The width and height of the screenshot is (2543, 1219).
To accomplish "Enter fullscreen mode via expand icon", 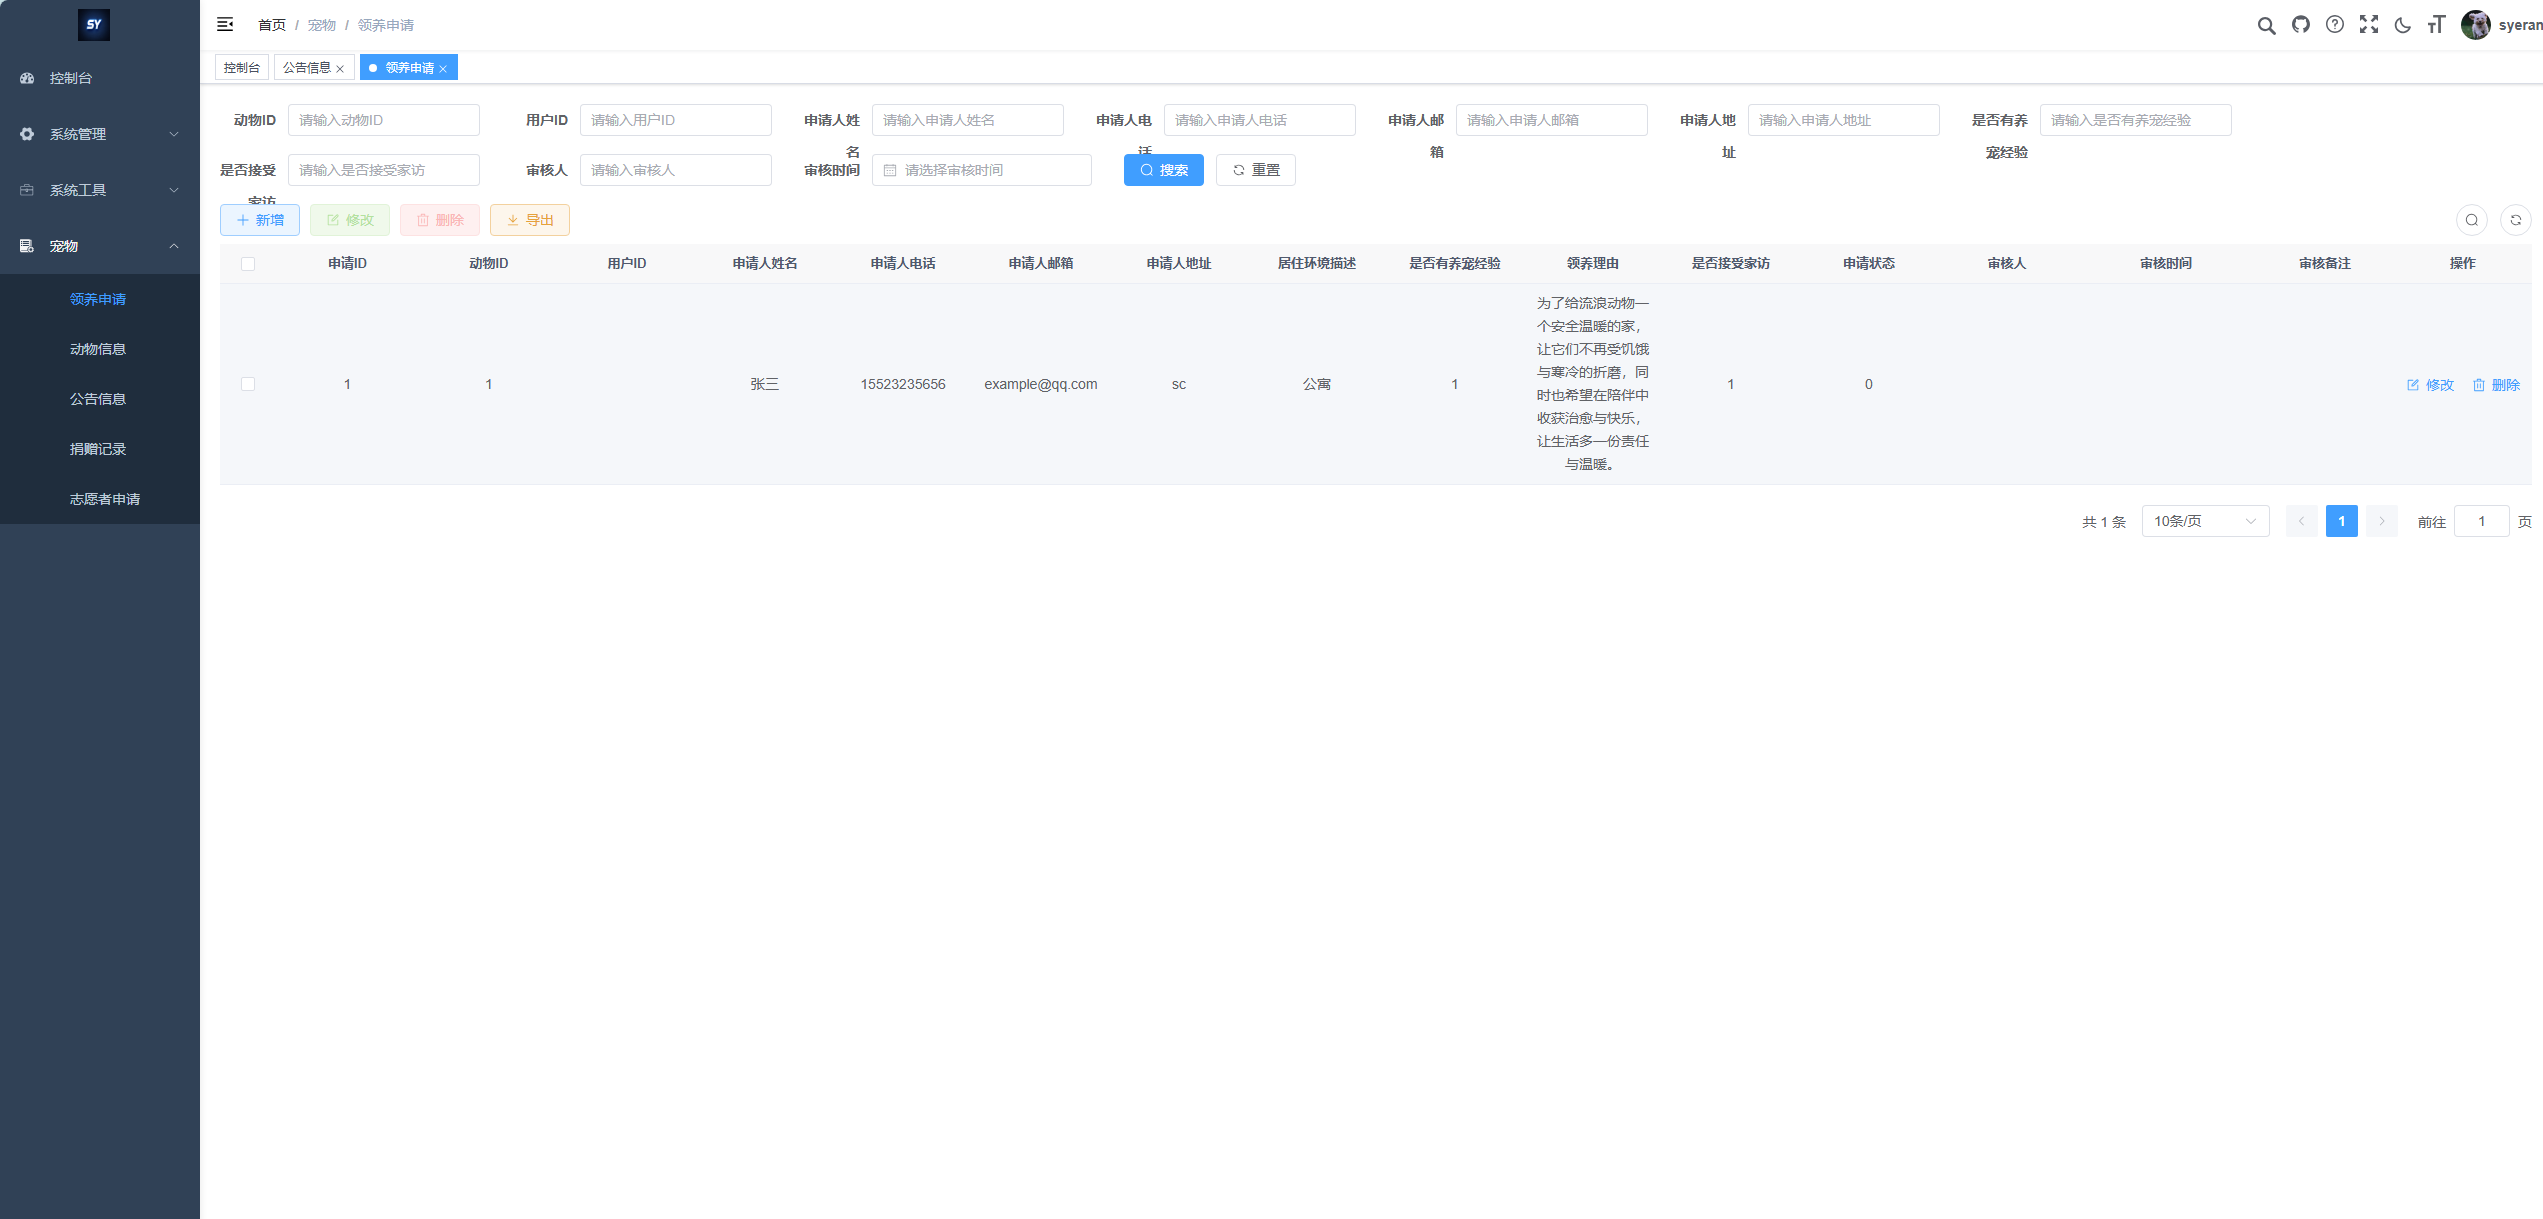I will pos(2369,25).
